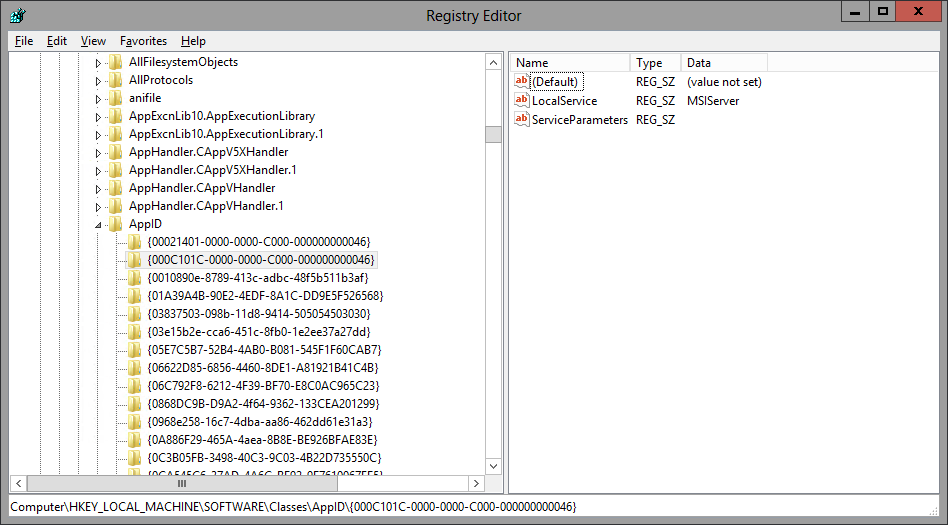This screenshot has height=525, width=948.
Task: Click the vertical scrollbar thumb
Action: pos(493,134)
